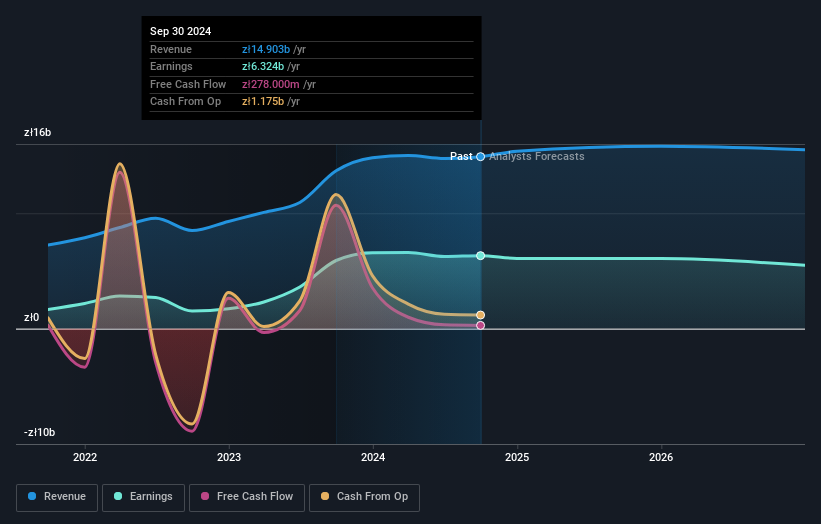Click the pink Free Cash Flow data point
The height and width of the screenshot is (524, 821).
481,326
